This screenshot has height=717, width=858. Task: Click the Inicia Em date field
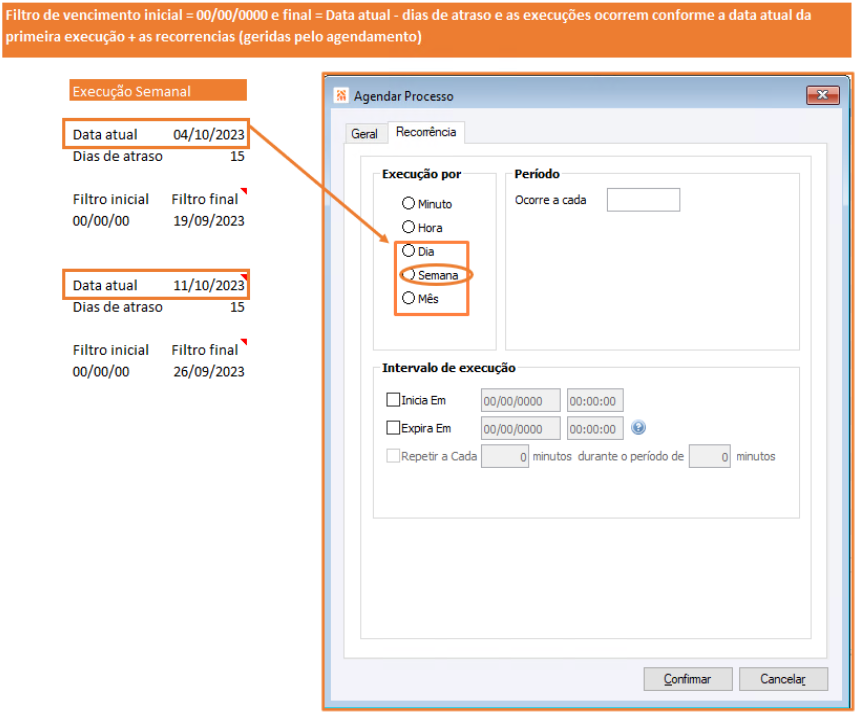[x=522, y=401]
